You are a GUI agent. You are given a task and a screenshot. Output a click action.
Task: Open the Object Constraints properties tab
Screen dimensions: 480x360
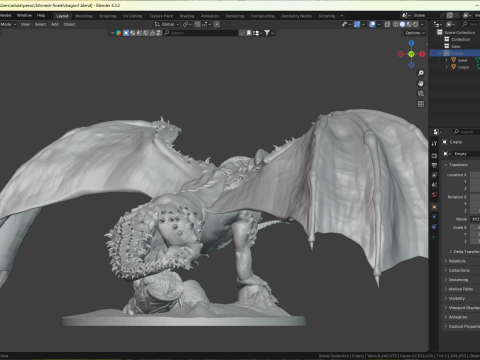click(434, 226)
